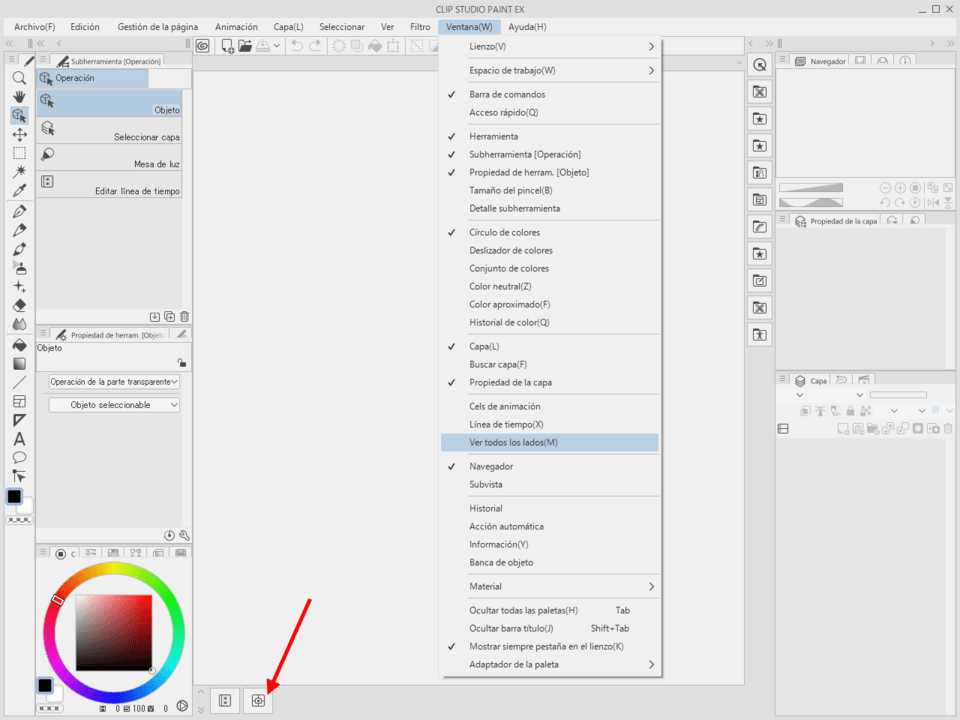Click the New canvas icon
This screenshot has height=720, width=960.
(227, 46)
